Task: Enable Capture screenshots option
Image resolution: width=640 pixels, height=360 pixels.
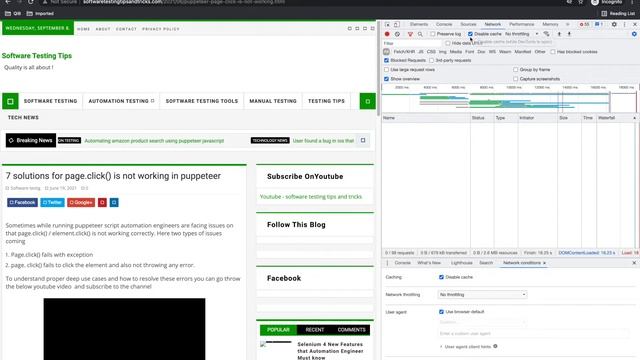Action: point(516,79)
